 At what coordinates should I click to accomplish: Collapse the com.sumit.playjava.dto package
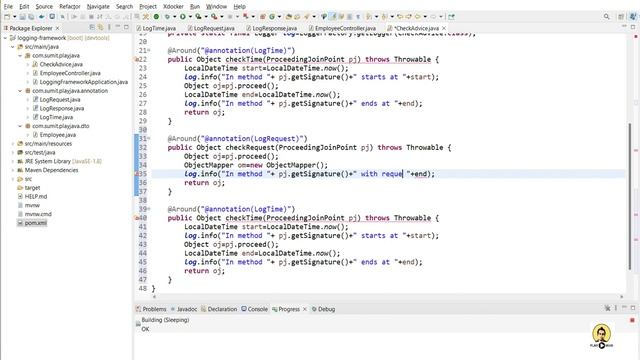pyautogui.click(x=20, y=126)
